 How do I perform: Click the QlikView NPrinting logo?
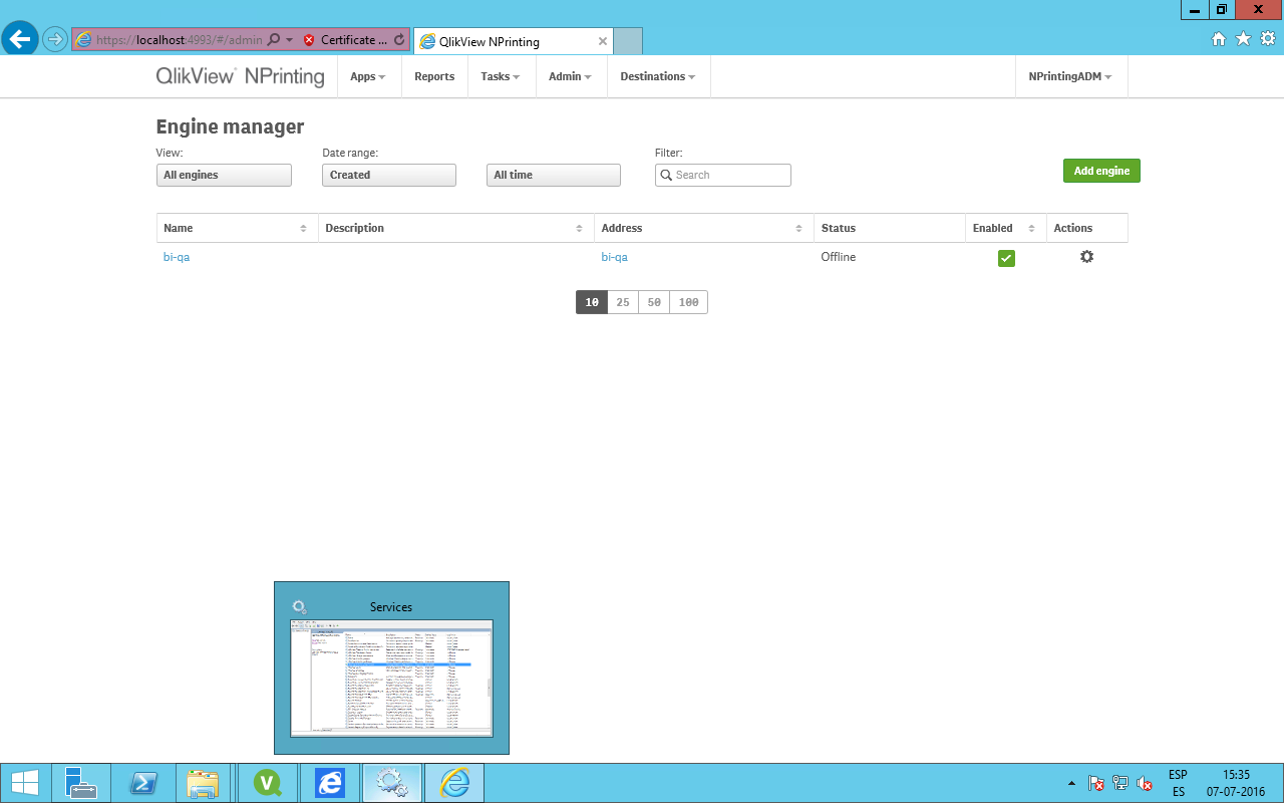coord(240,77)
